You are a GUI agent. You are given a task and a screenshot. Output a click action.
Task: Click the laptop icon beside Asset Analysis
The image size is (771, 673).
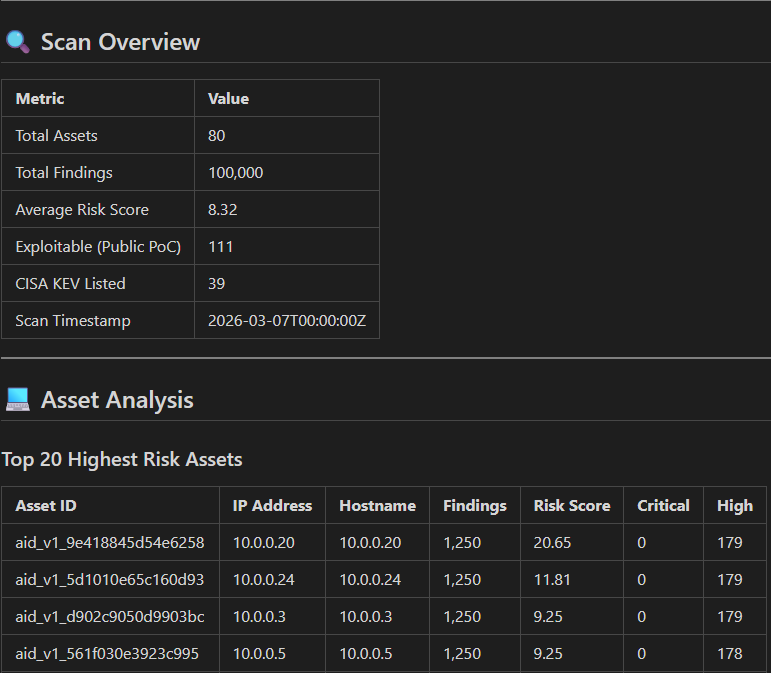point(18,400)
